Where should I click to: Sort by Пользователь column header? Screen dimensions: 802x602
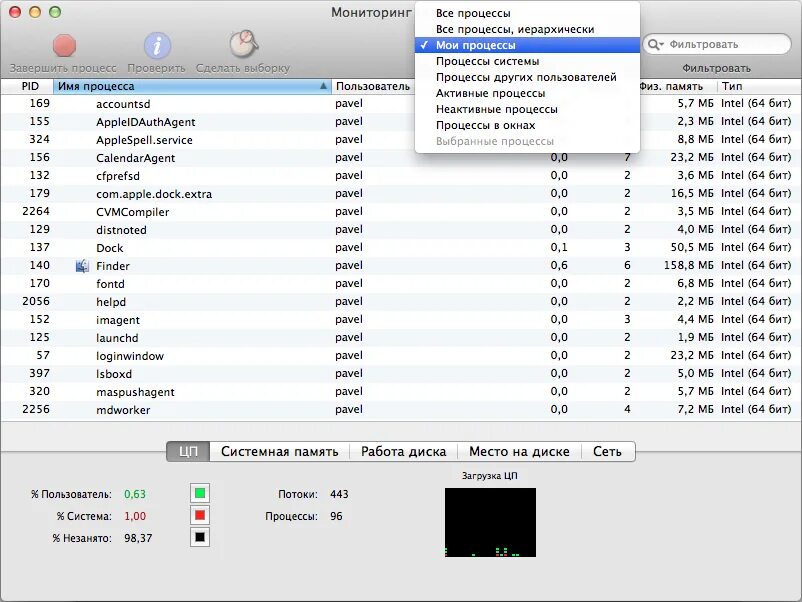[x=373, y=86]
